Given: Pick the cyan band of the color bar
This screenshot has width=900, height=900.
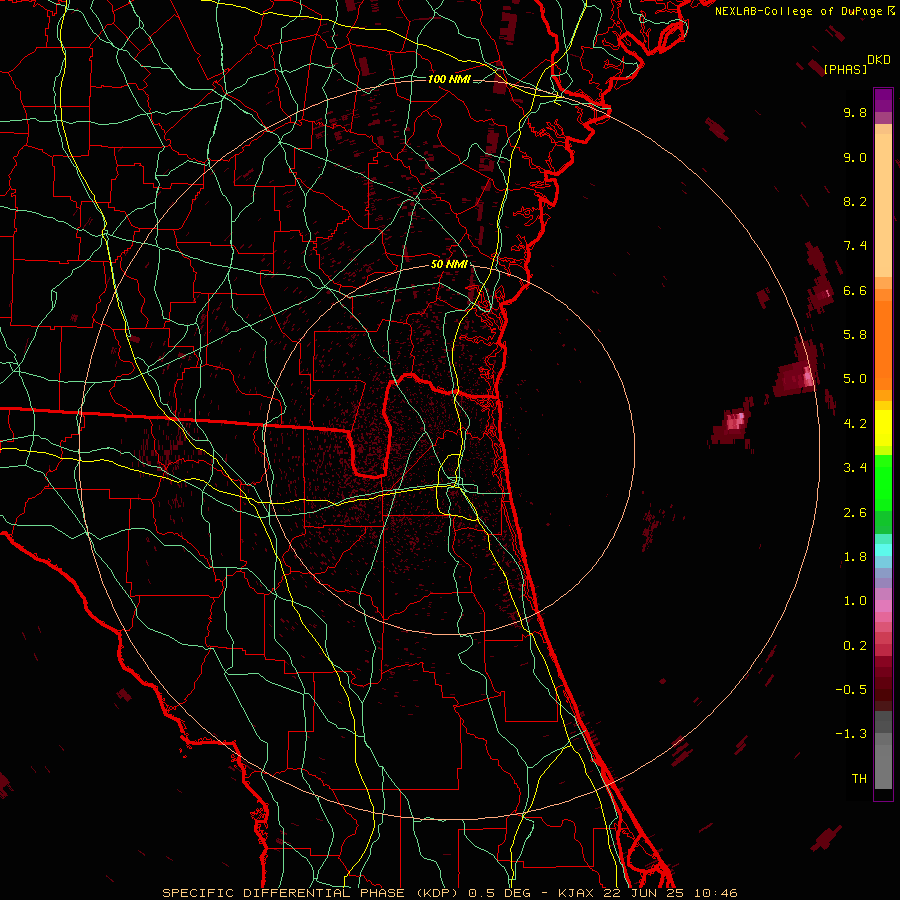Looking at the screenshot, I should coord(883,550).
